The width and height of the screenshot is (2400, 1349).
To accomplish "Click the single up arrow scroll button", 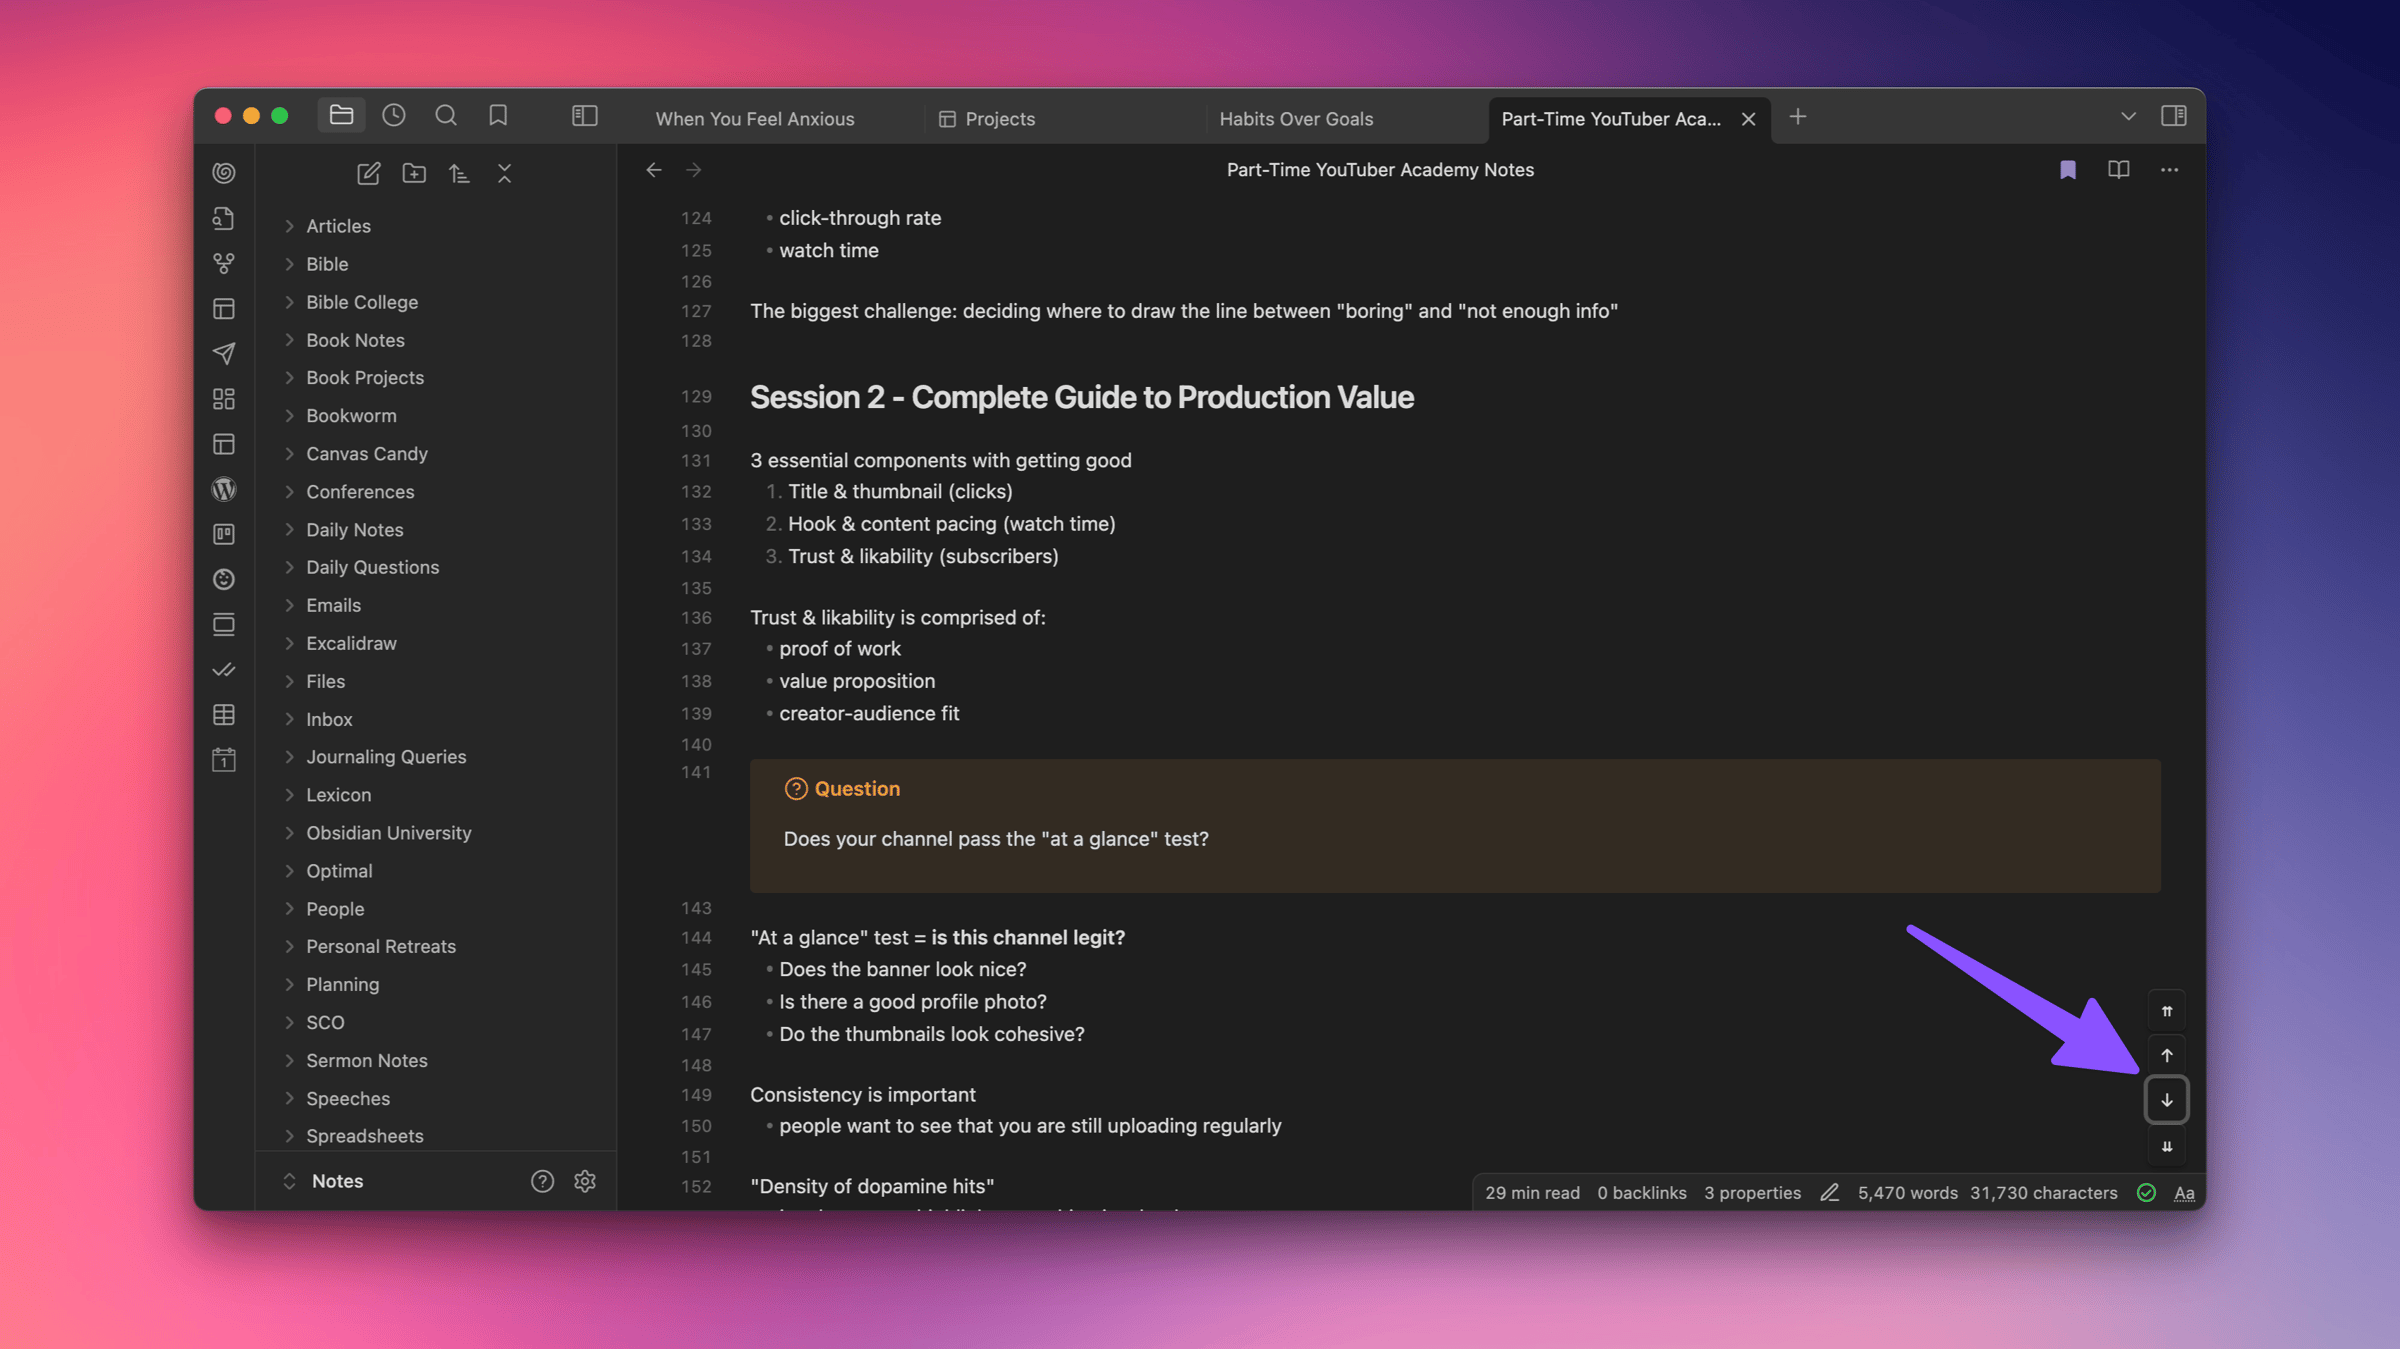I will coord(2167,1055).
